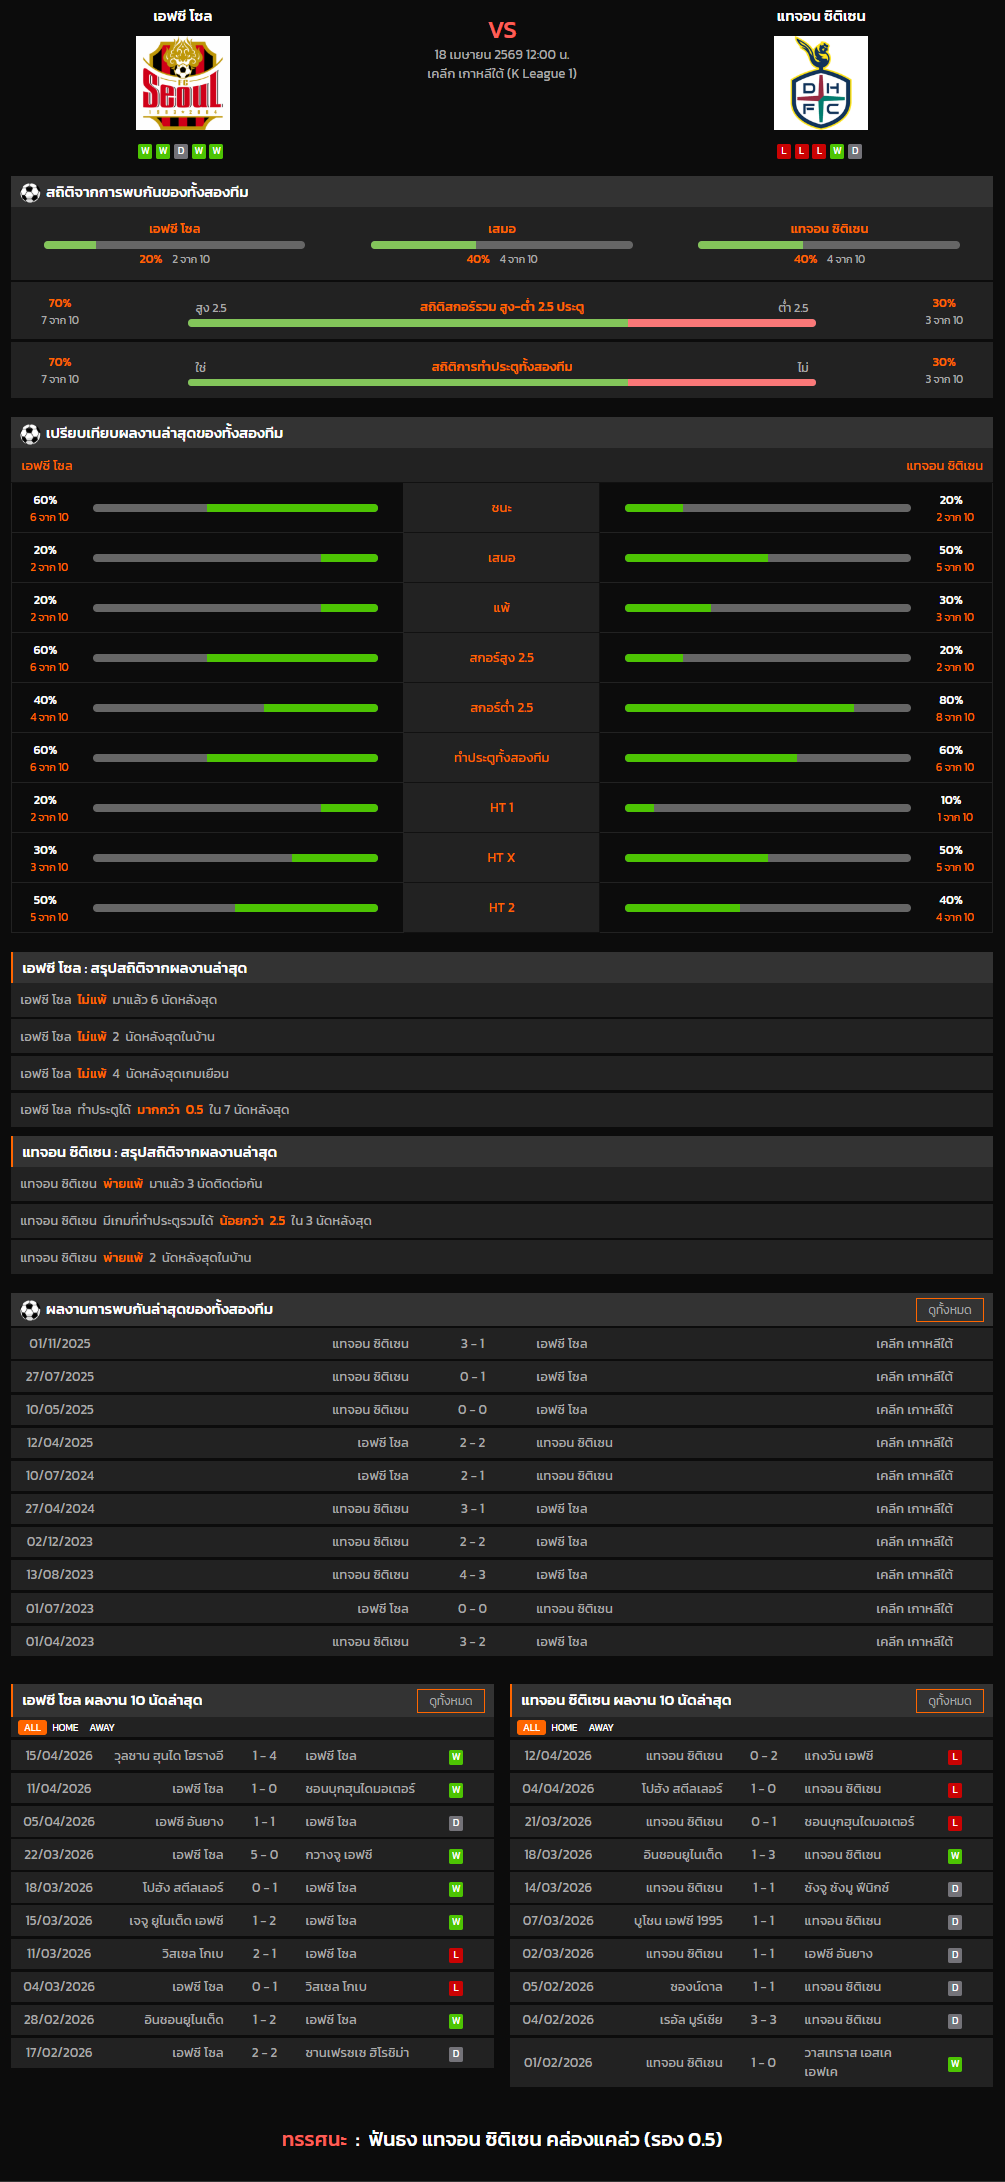
Task: Click the Daejeon Citizen team logo
Action: click(x=820, y=83)
